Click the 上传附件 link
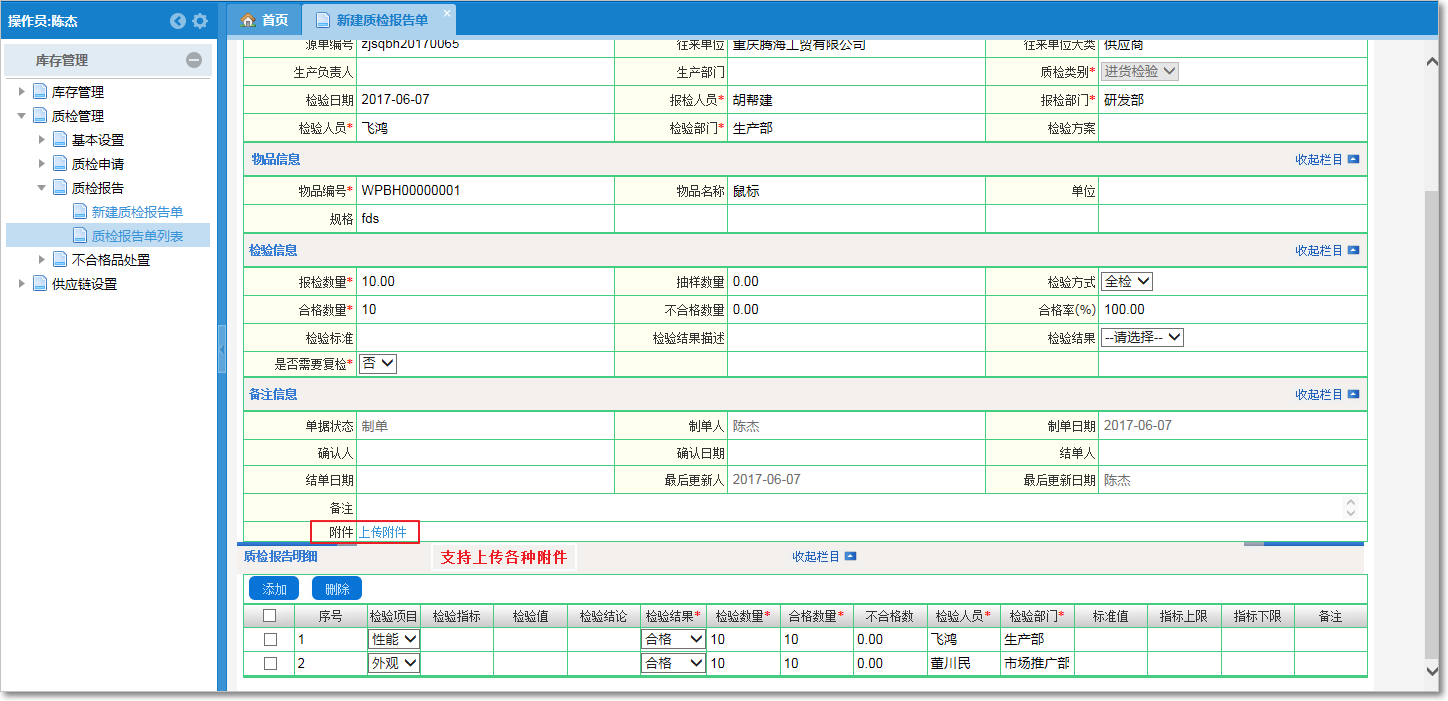The image size is (1448, 701). tap(383, 532)
